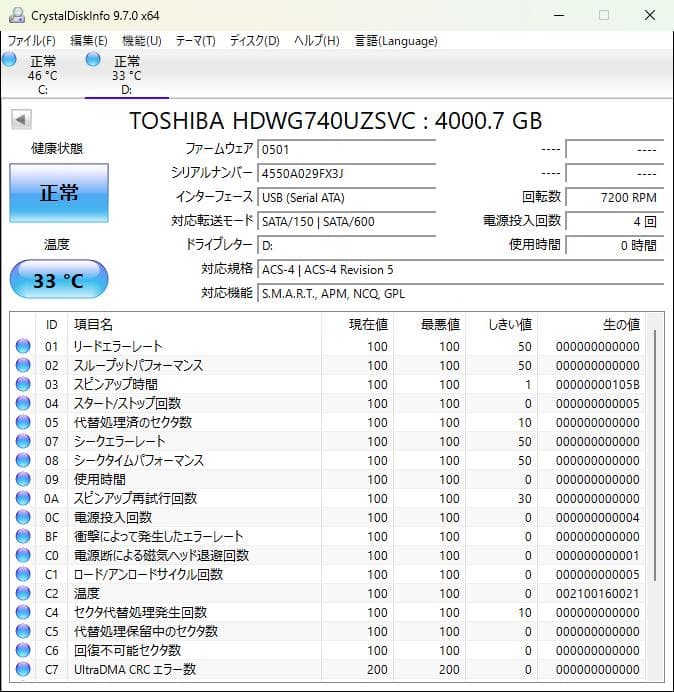Open the ヘルプ(H) menu
This screenshot has height=692, width=674.
(x=317, y=41)
